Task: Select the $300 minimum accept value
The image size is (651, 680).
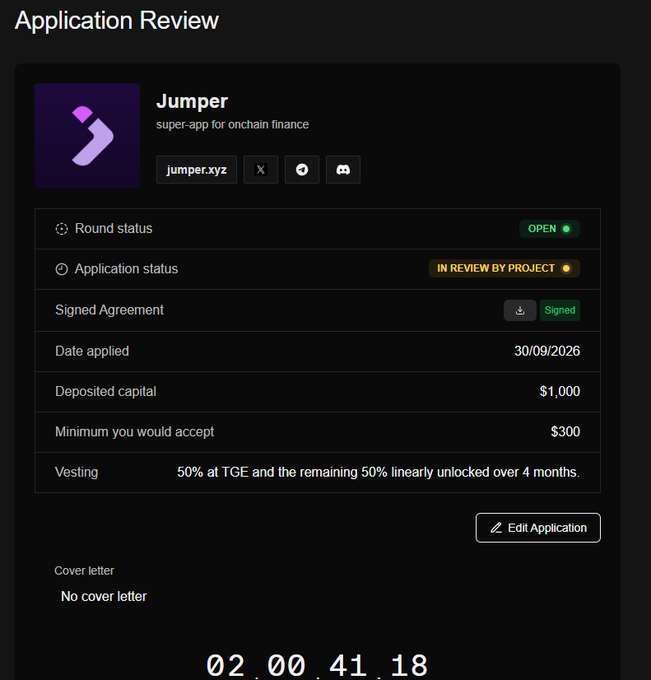Action: click(565, 432)
